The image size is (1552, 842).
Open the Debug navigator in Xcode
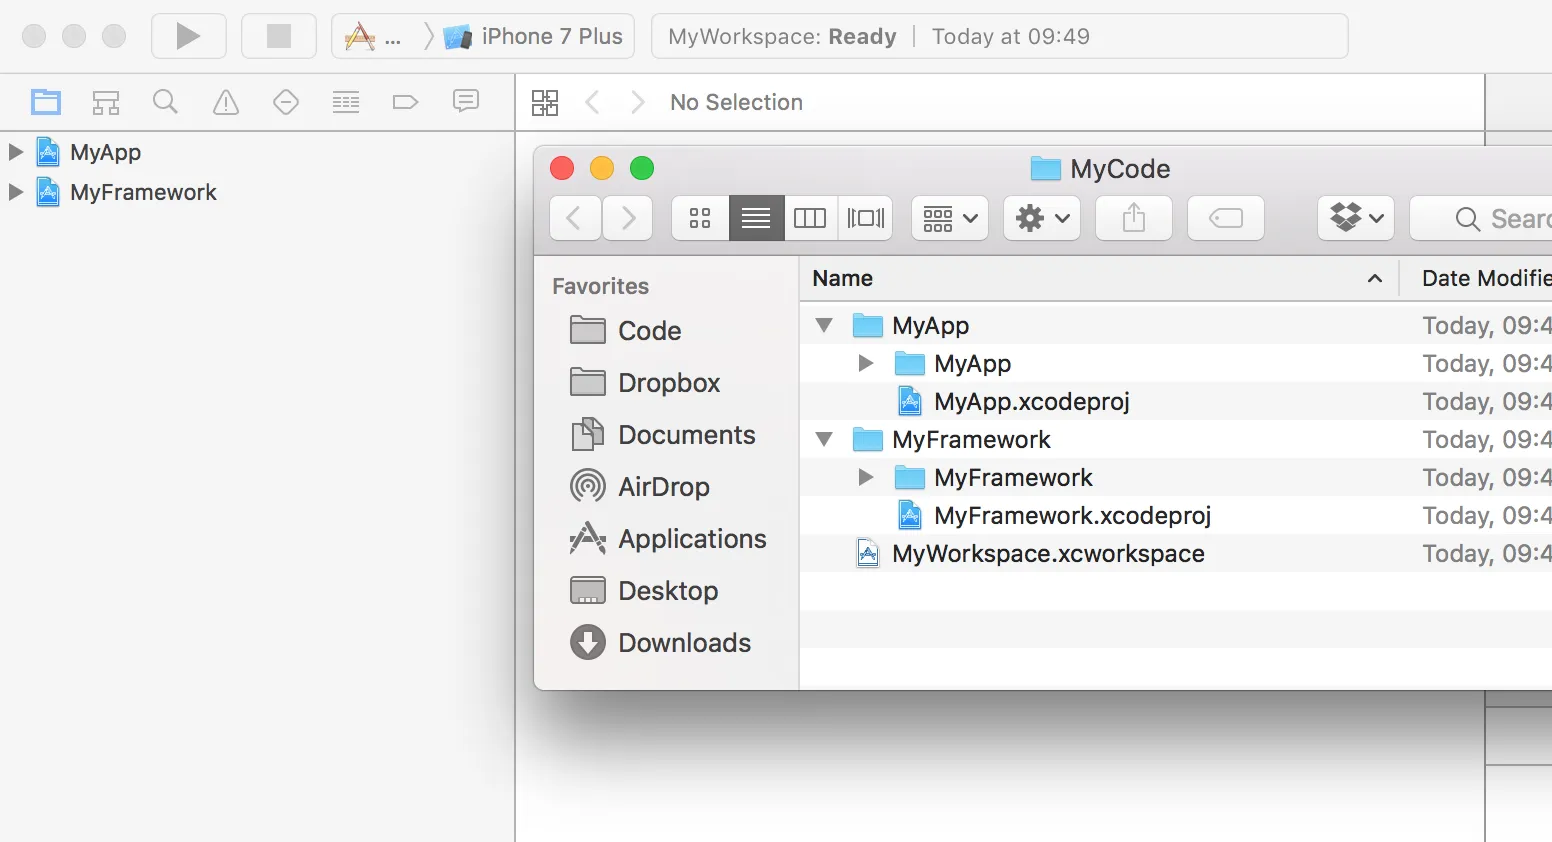click(346, 102)
